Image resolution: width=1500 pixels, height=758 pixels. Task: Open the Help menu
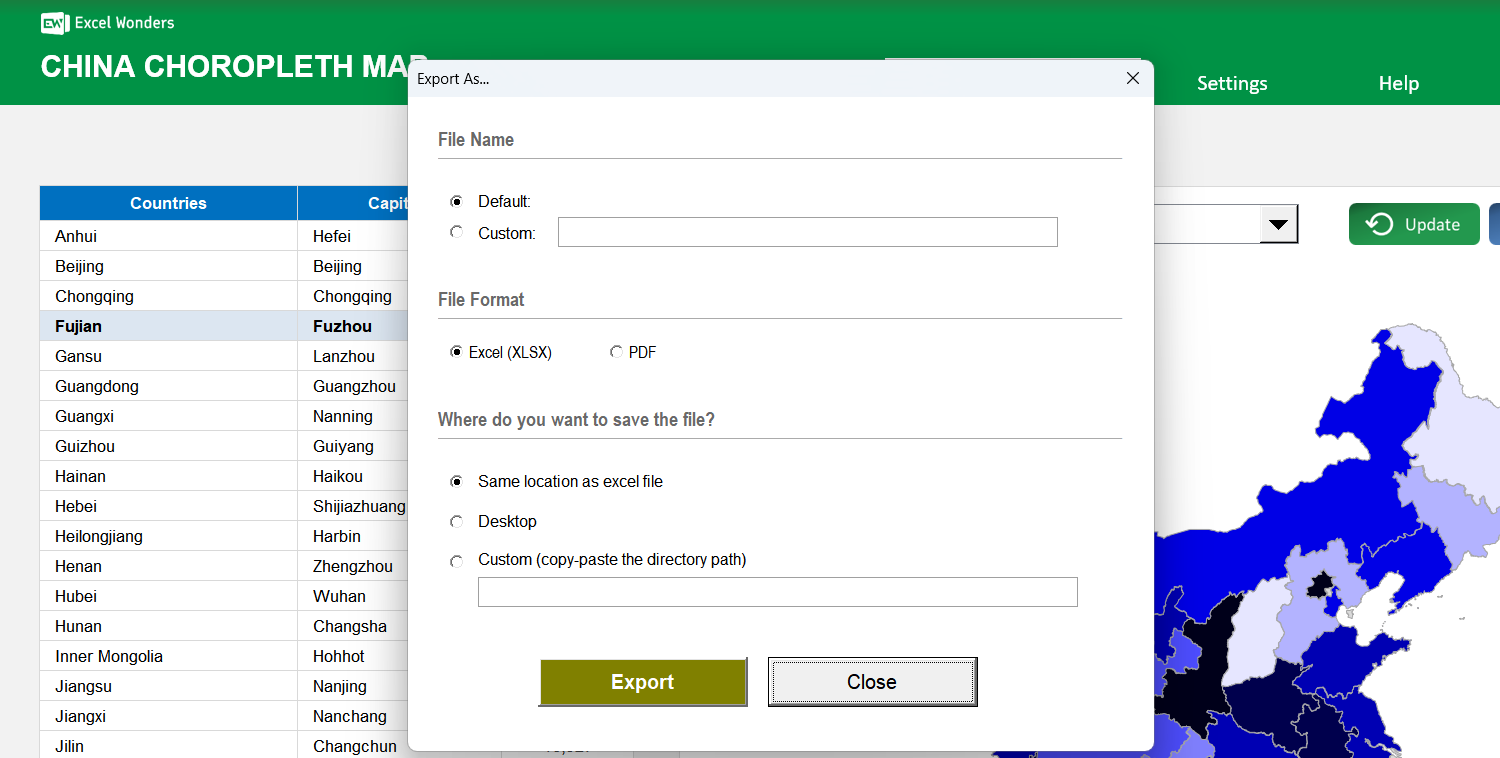[1397, 83]
